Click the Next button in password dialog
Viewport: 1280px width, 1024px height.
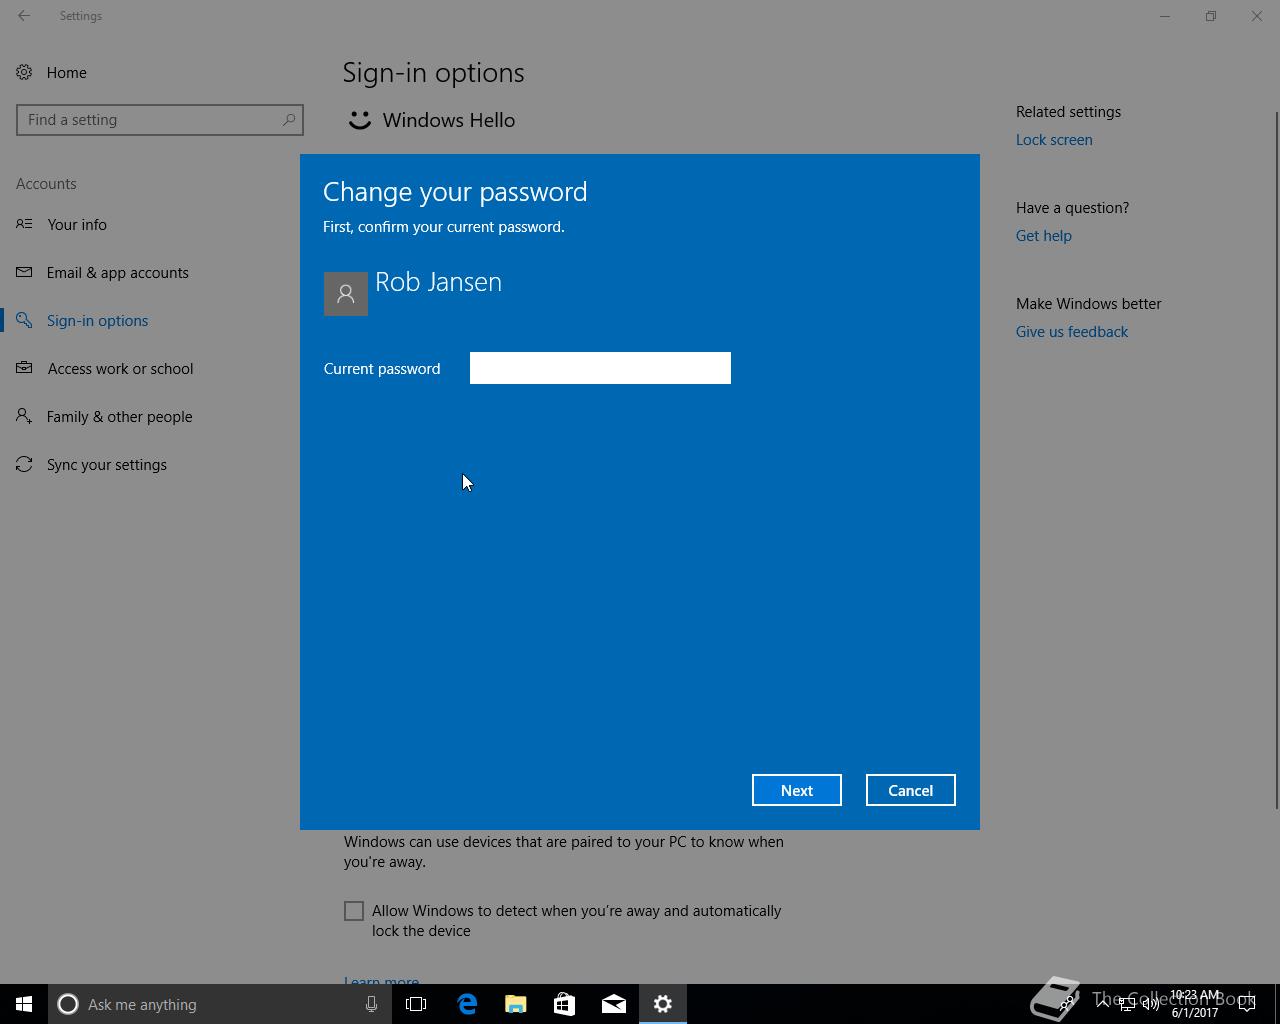pos(797,790)
